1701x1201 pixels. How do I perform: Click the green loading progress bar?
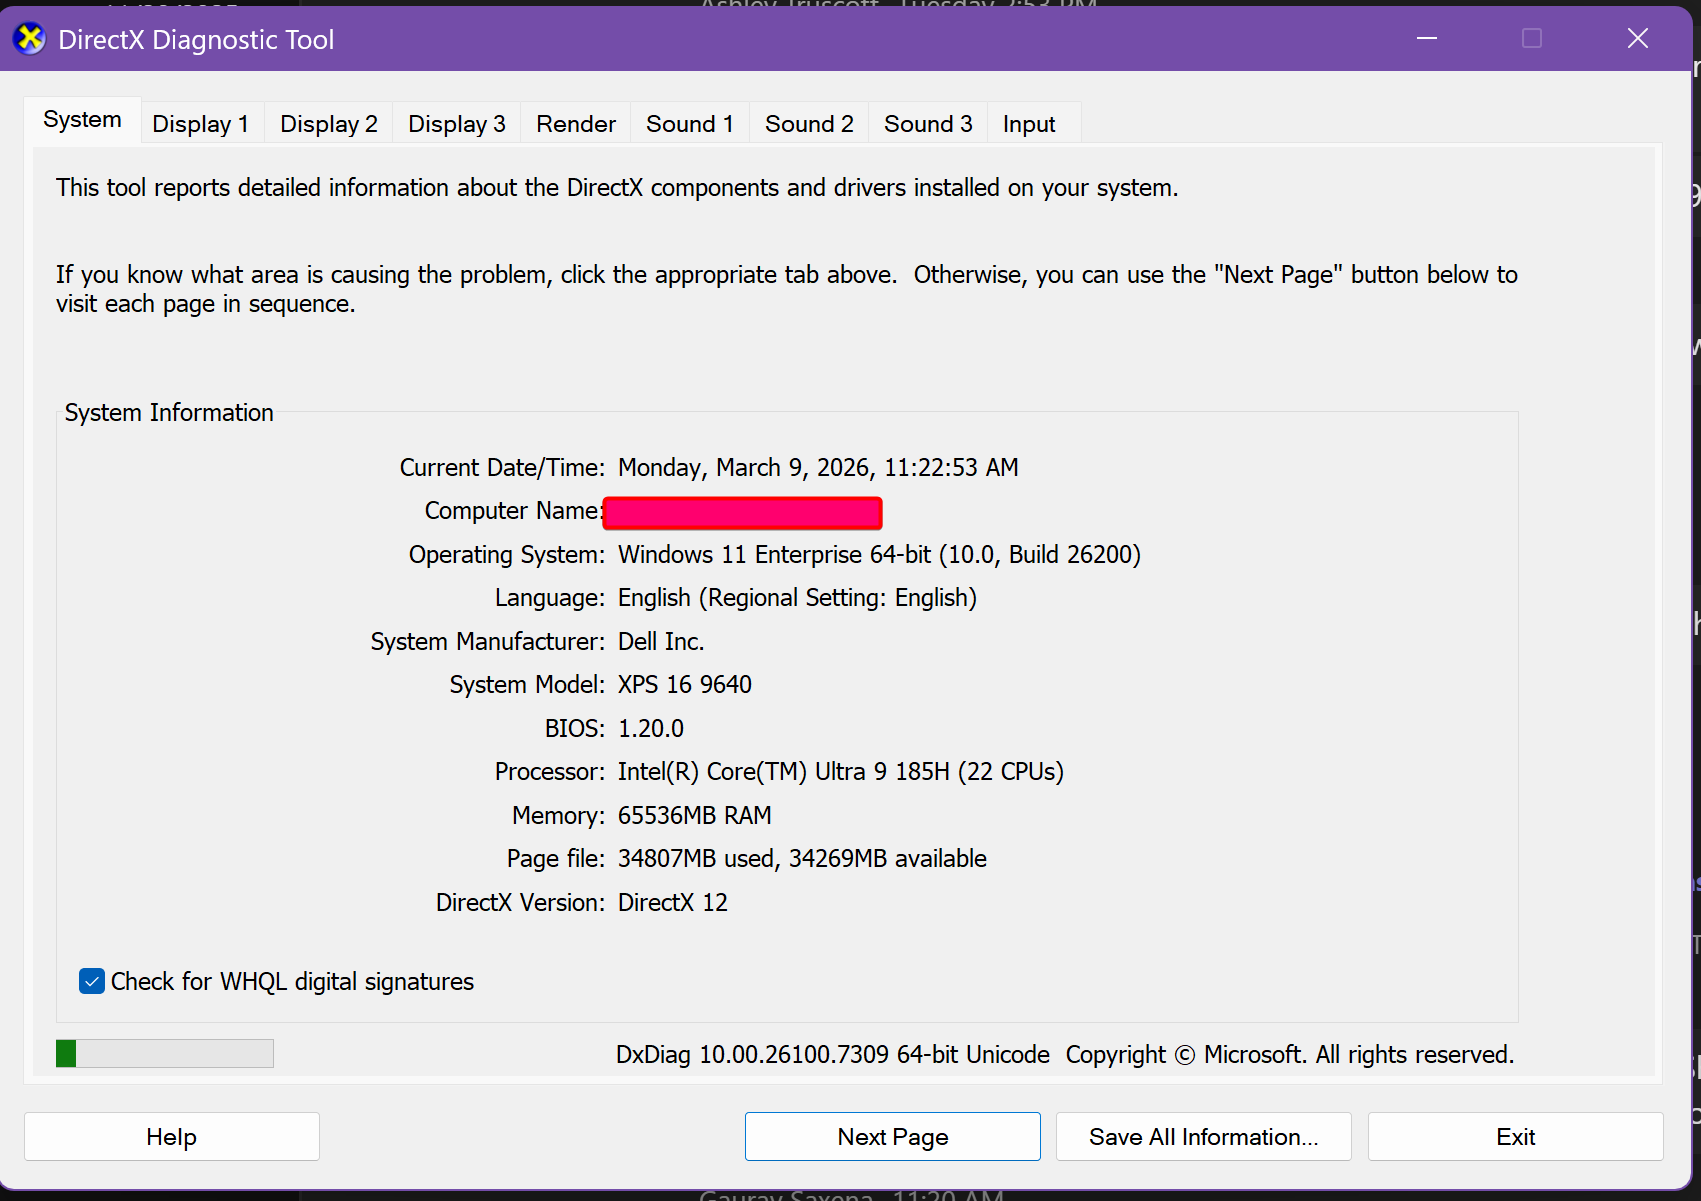click(x=165, y=1053)
